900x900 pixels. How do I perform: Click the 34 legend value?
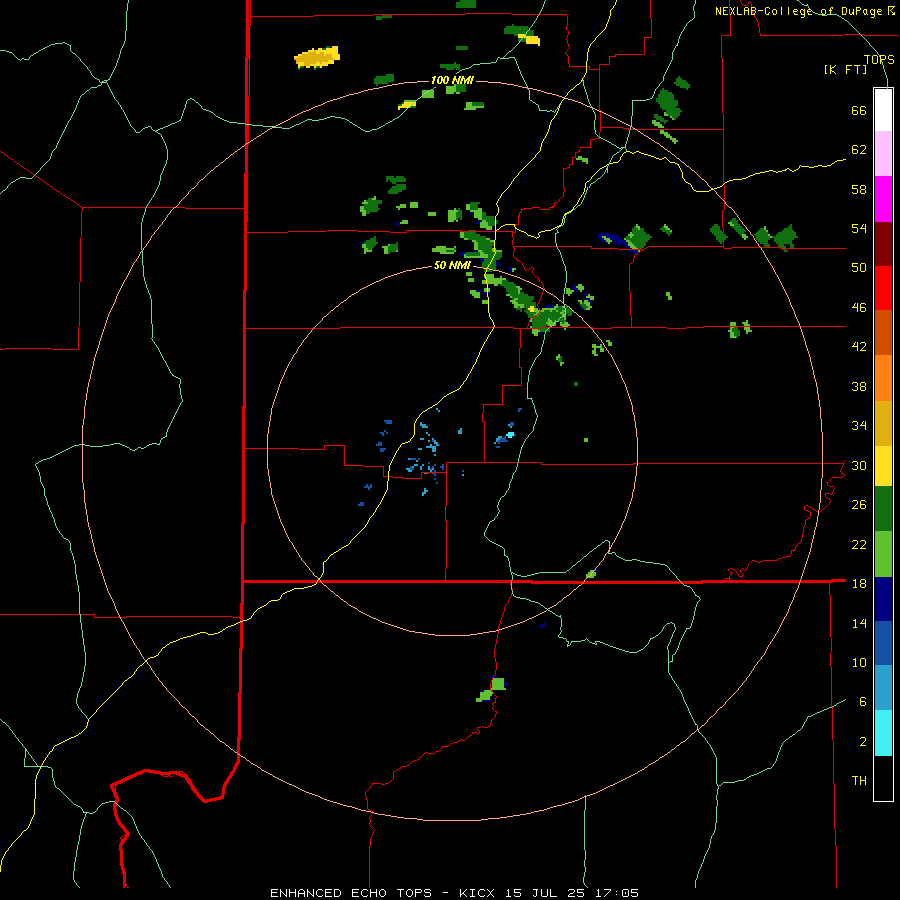[x=859, y=426]
